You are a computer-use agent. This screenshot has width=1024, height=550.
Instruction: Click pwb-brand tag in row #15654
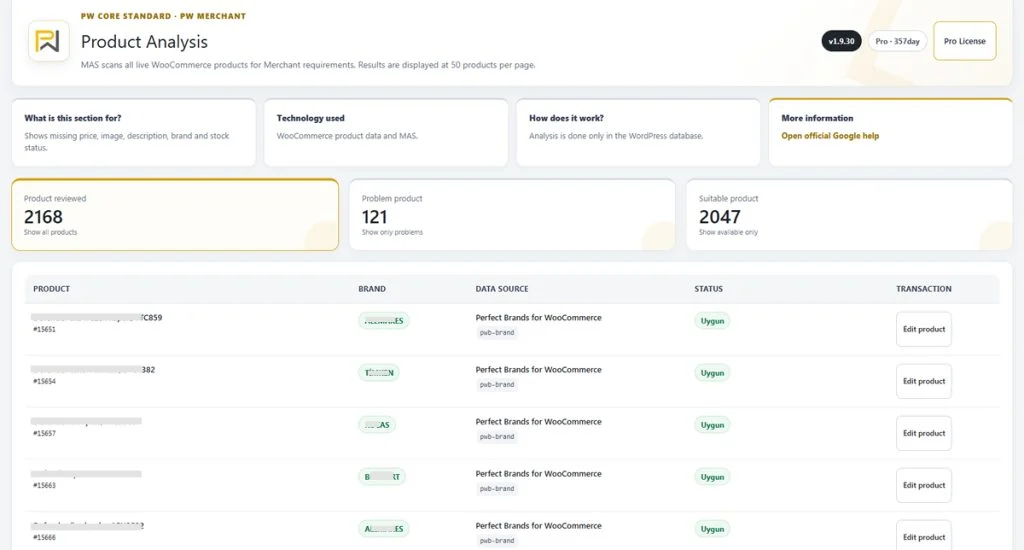(497, 385)
